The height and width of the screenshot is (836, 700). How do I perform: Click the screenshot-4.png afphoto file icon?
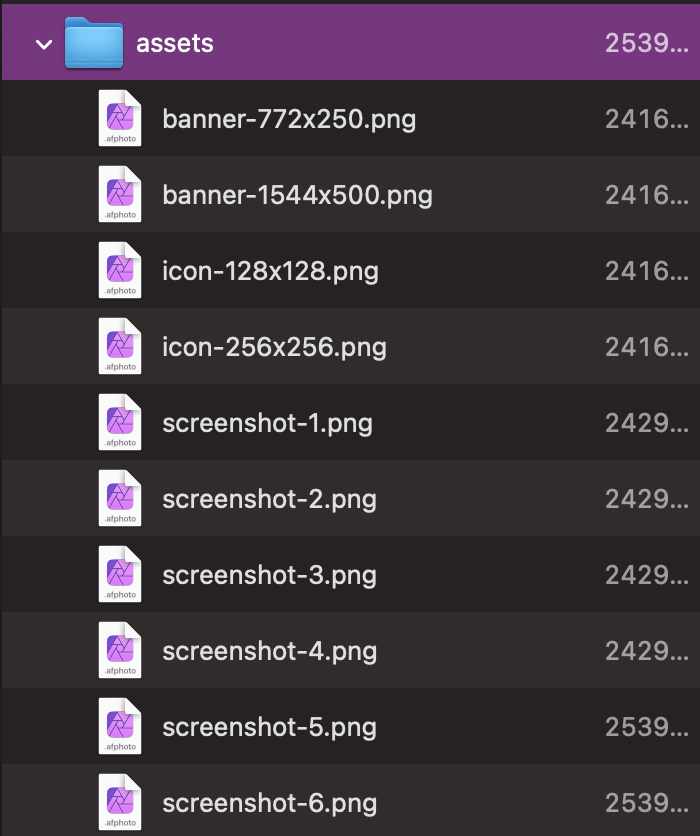click(x=120, y=651)
